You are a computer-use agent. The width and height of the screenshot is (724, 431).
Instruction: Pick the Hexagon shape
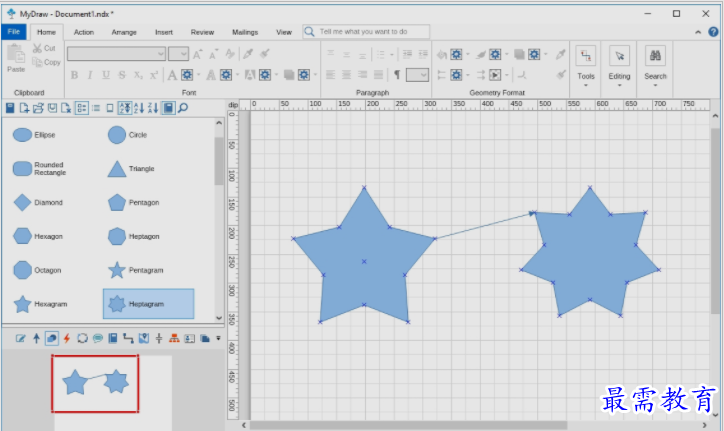(x=38, y=236)
